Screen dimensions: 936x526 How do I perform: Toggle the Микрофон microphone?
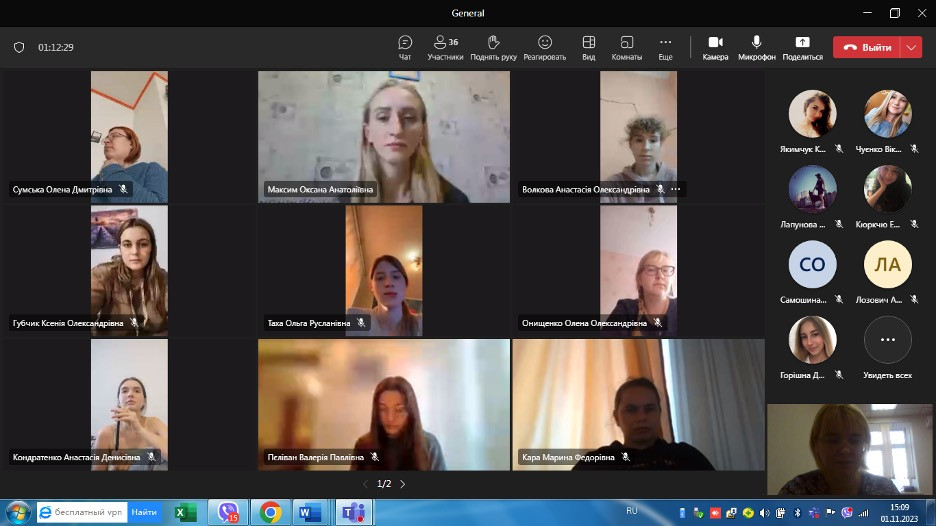pyautogui.click(x=756, y=47)
